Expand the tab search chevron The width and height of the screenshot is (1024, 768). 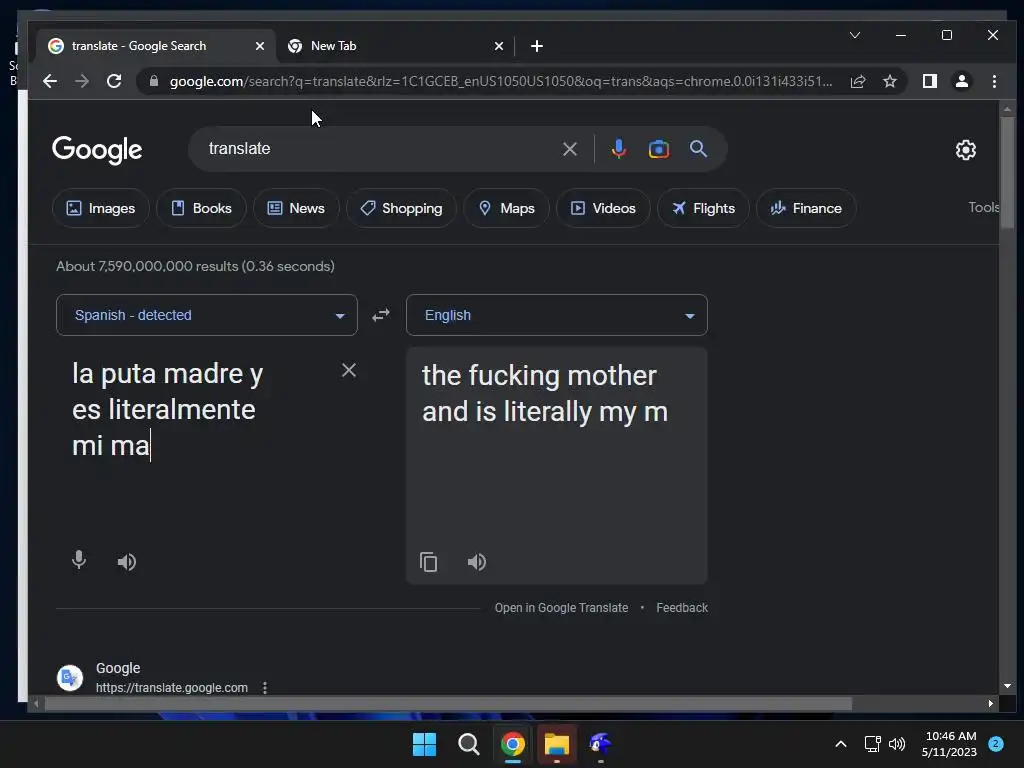854,35
